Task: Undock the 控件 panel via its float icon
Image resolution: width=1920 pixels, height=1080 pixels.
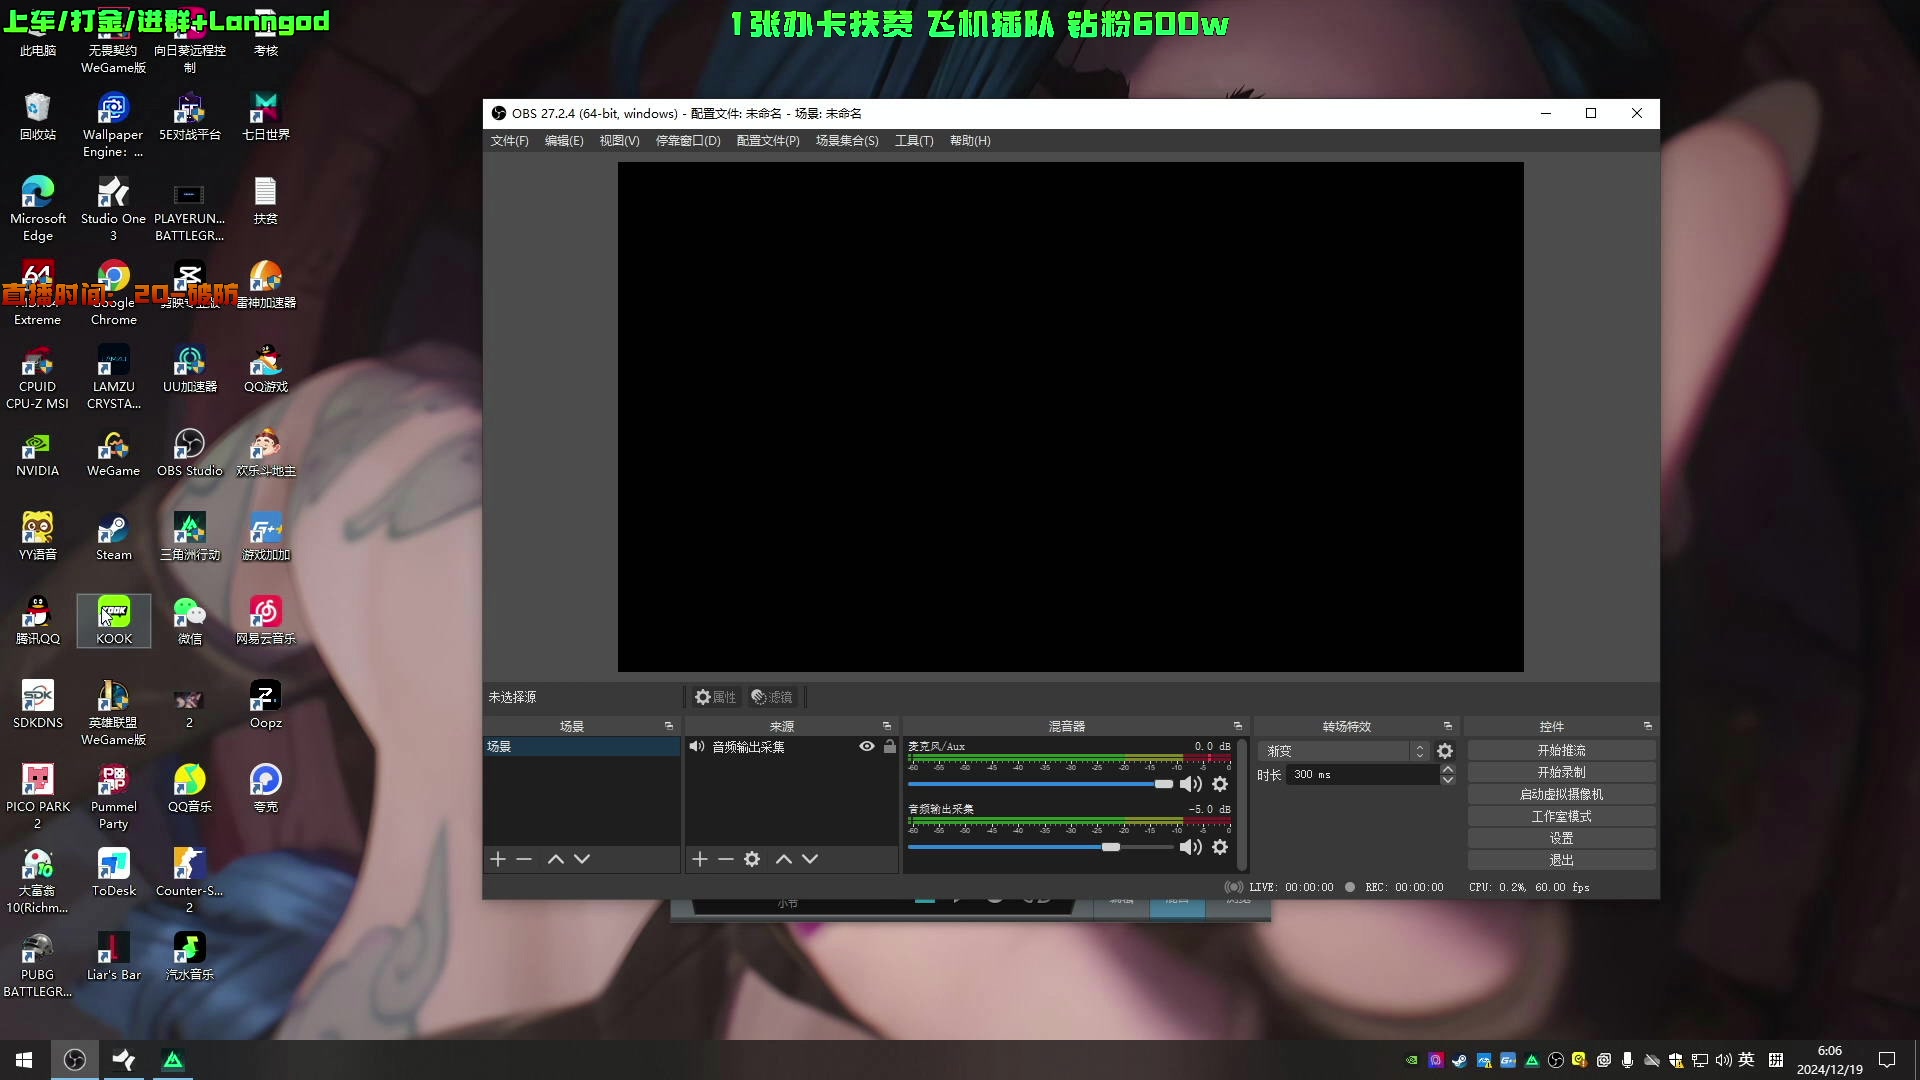Action: click(1648, 726)
